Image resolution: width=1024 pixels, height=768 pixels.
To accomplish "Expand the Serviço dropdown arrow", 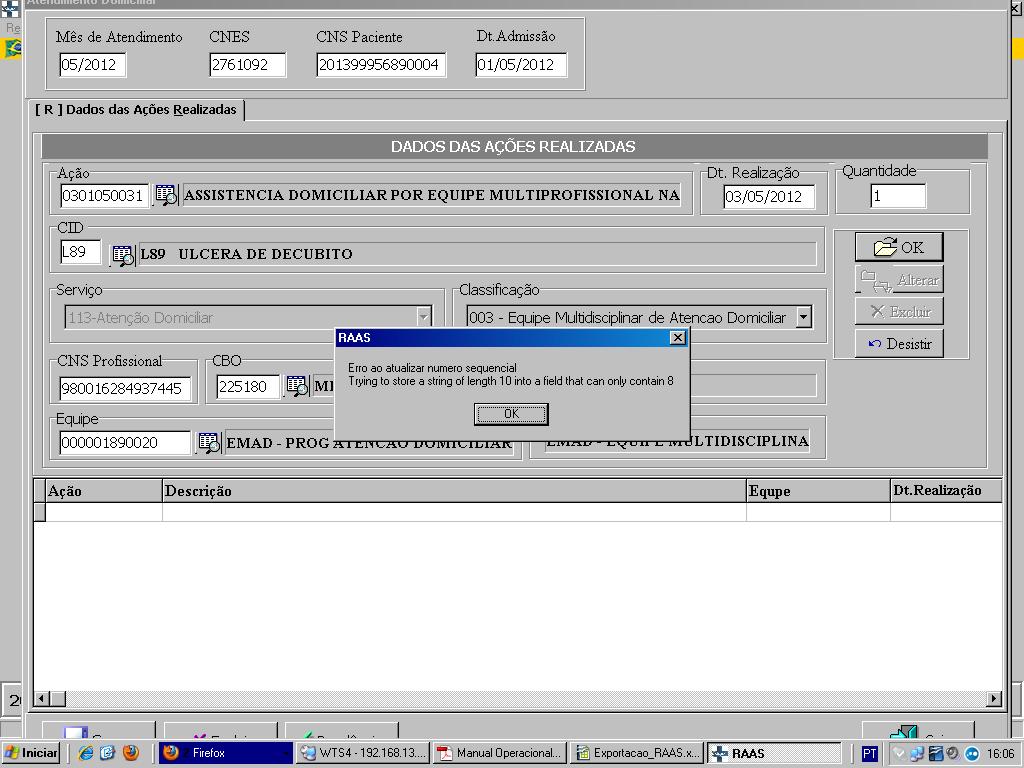I will 423,318.
